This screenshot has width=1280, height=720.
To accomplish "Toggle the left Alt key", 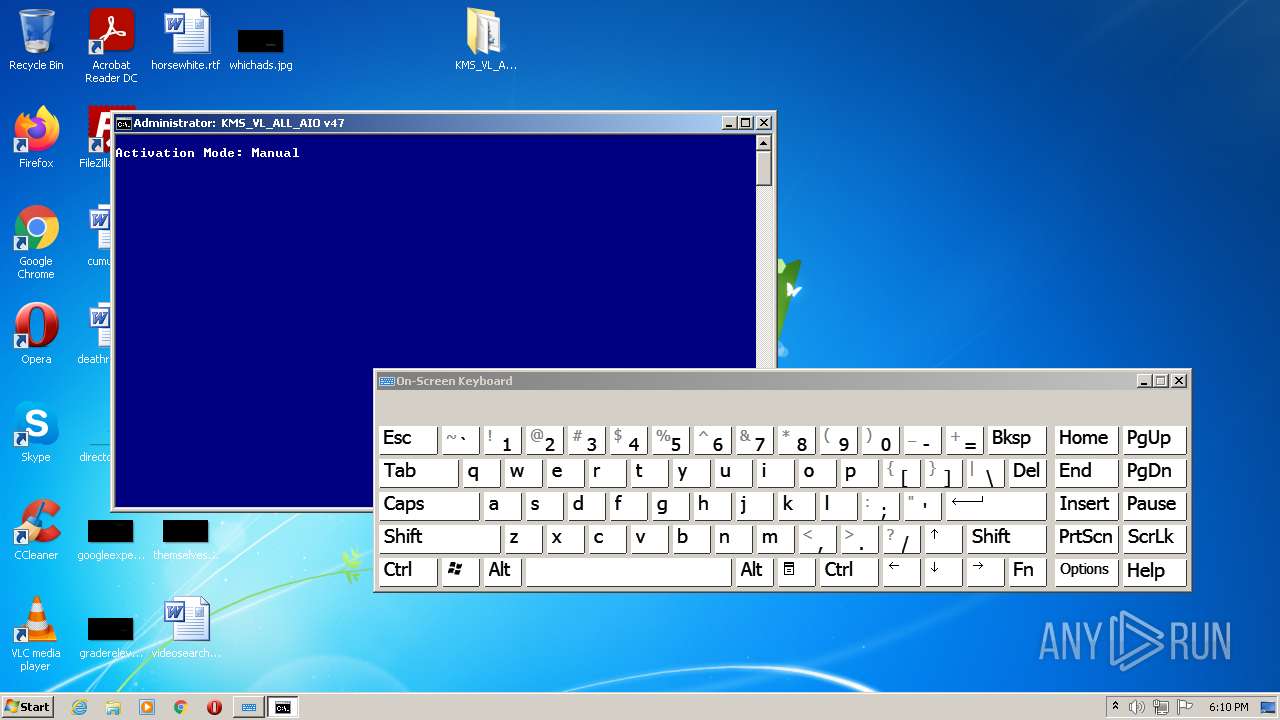I will pyautogui.click(x=502, y=570).
